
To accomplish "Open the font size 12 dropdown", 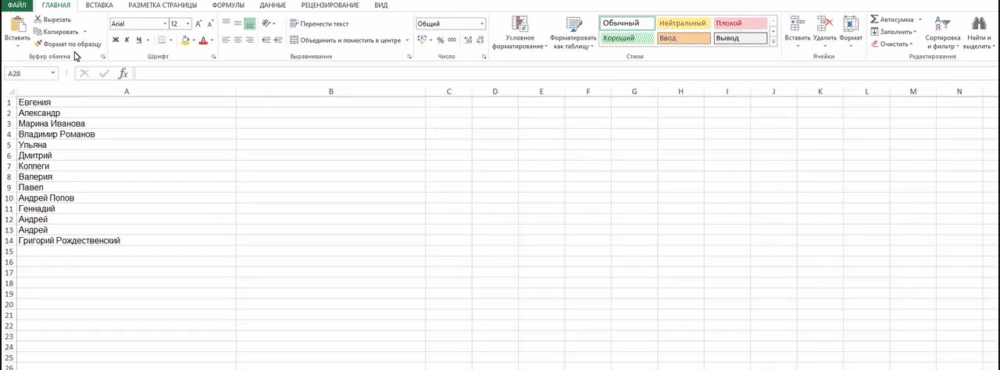I will tap(188, 24).
